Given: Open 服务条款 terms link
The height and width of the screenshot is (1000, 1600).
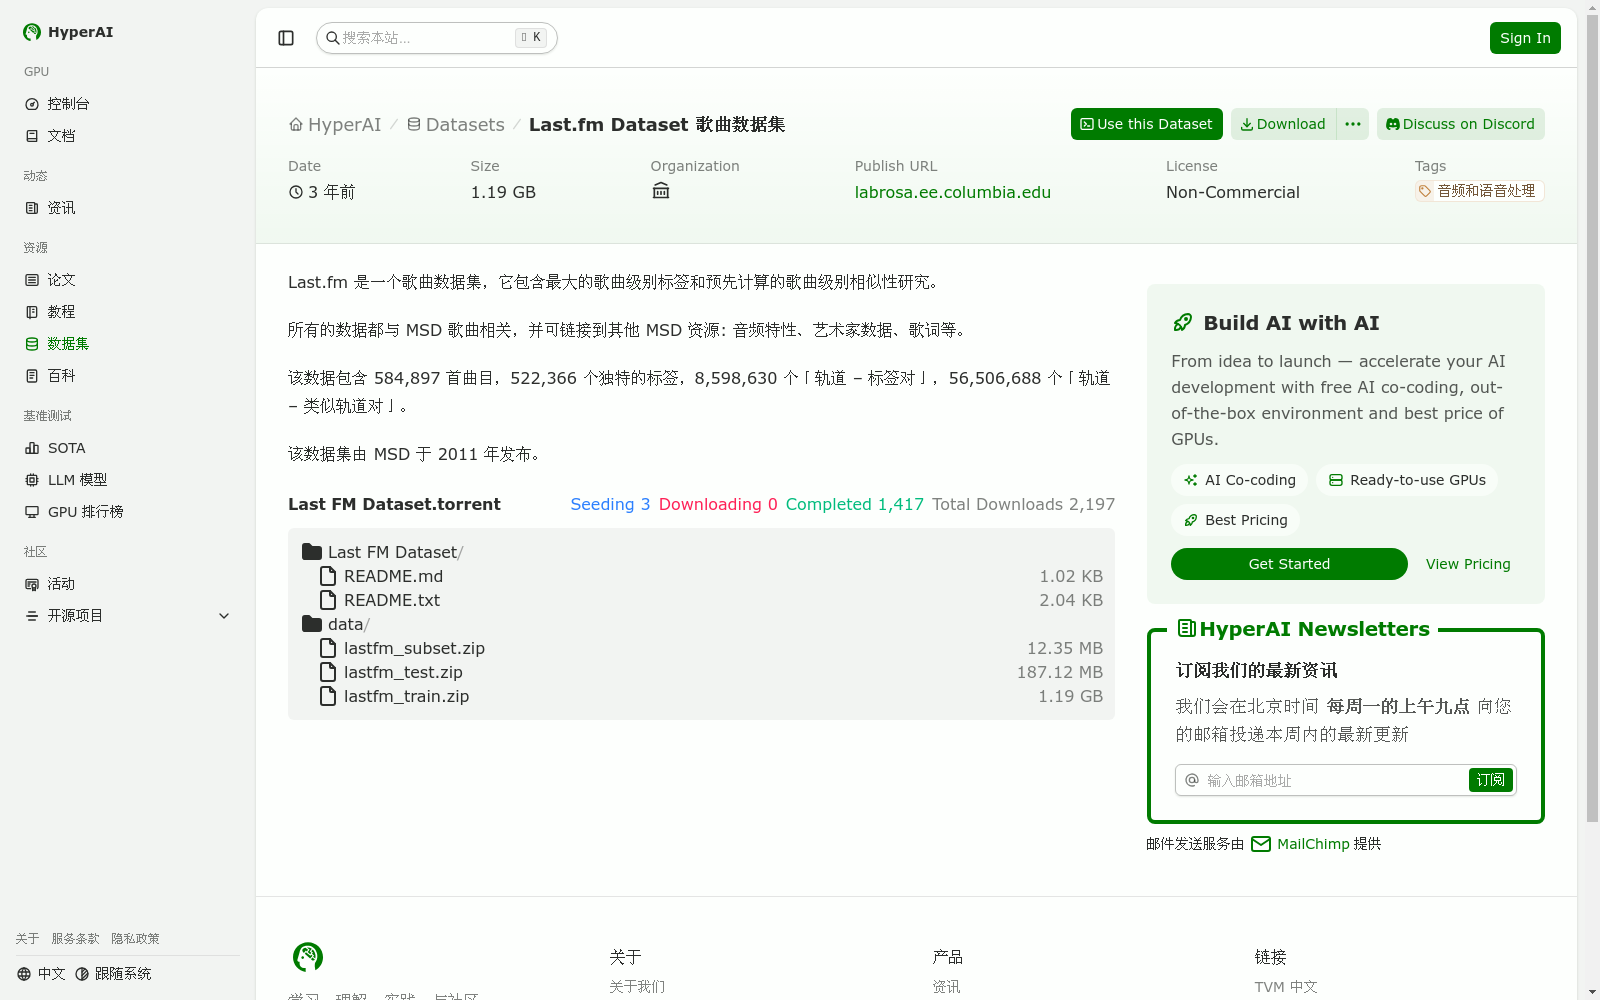Looking at the screenshot, I should coord(75,939).
